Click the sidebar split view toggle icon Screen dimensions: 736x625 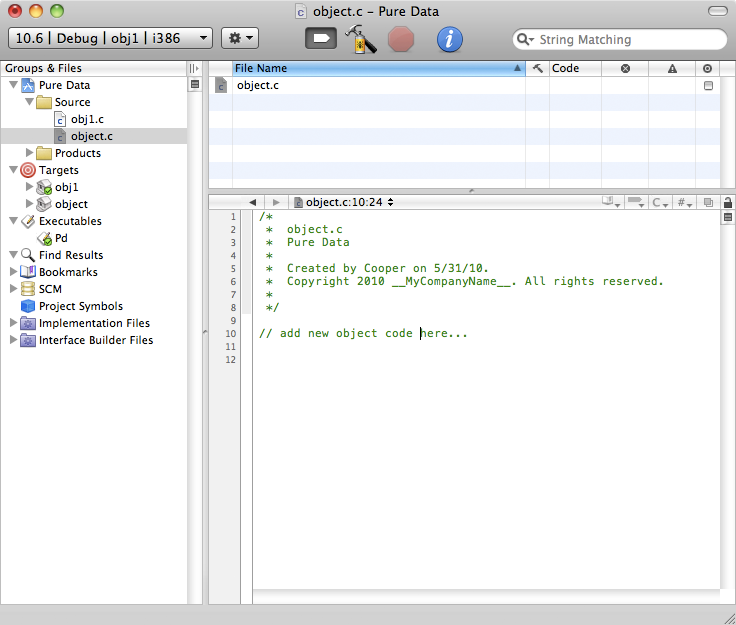194,69
